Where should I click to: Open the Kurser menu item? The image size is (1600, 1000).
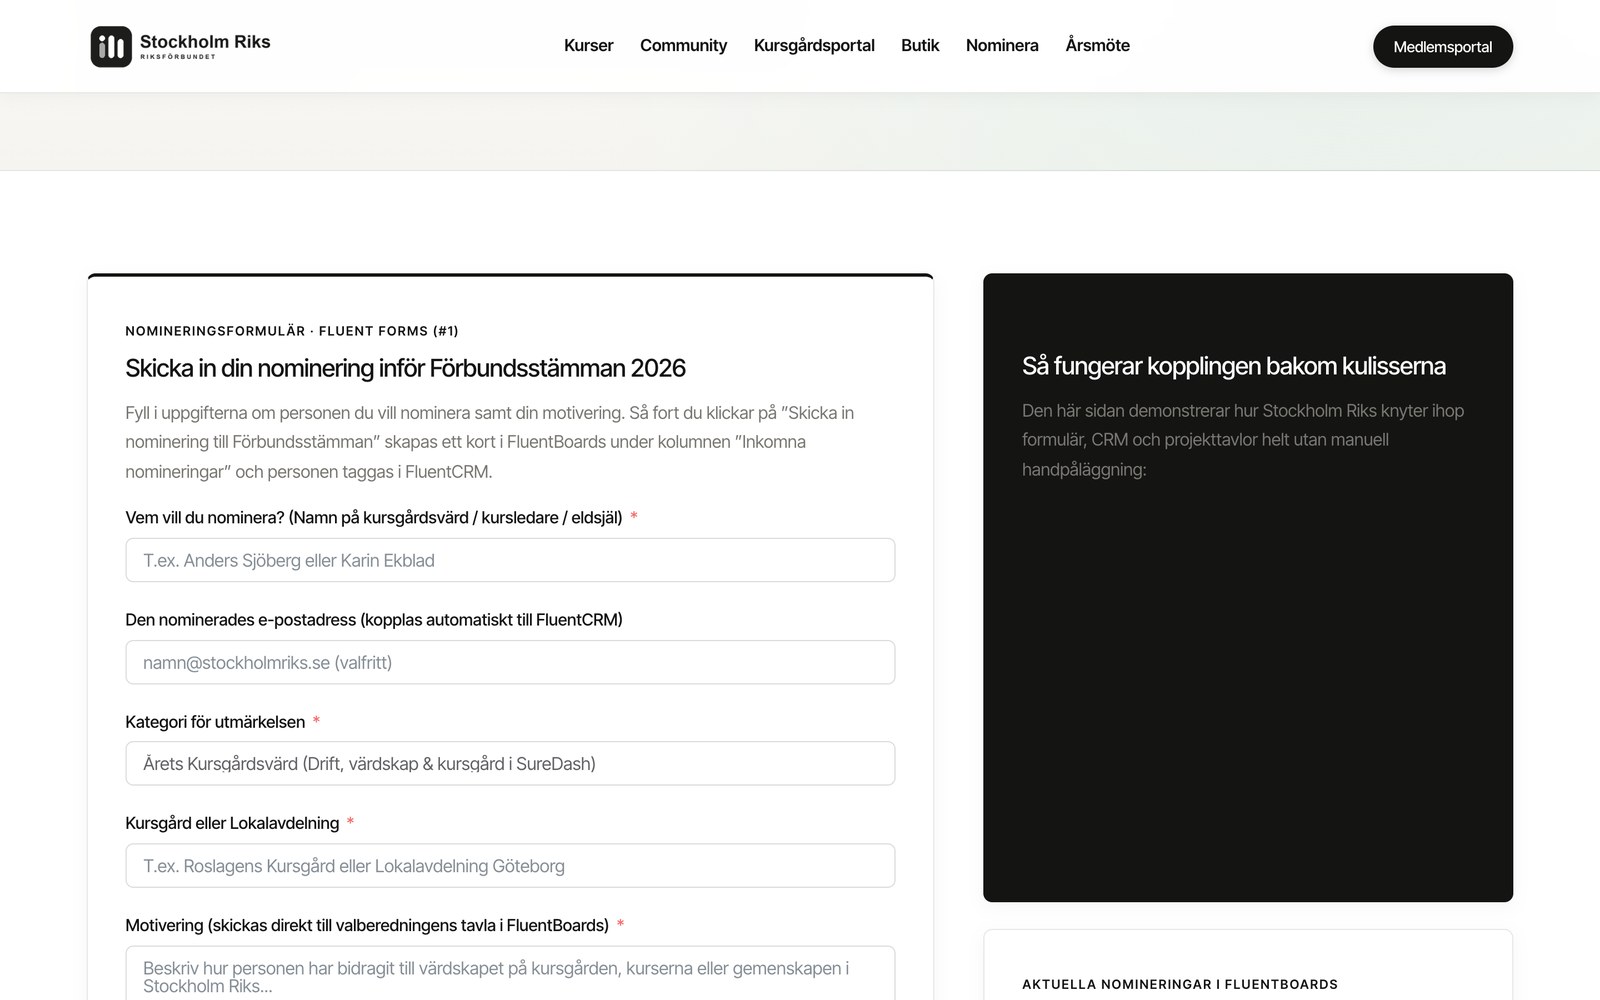click(x=588, y=45)
